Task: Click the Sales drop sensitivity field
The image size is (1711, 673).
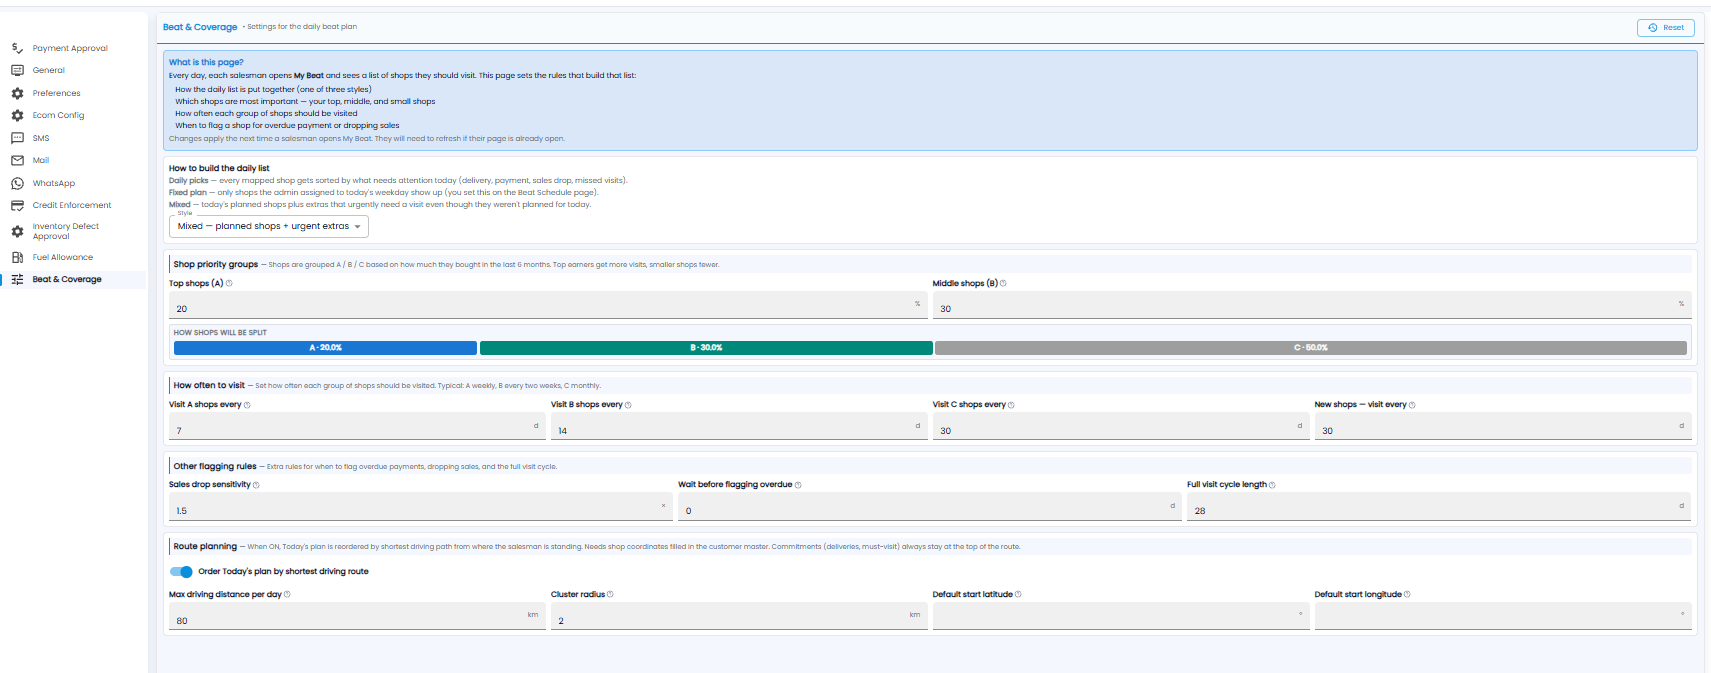Action: coord(421,507)
